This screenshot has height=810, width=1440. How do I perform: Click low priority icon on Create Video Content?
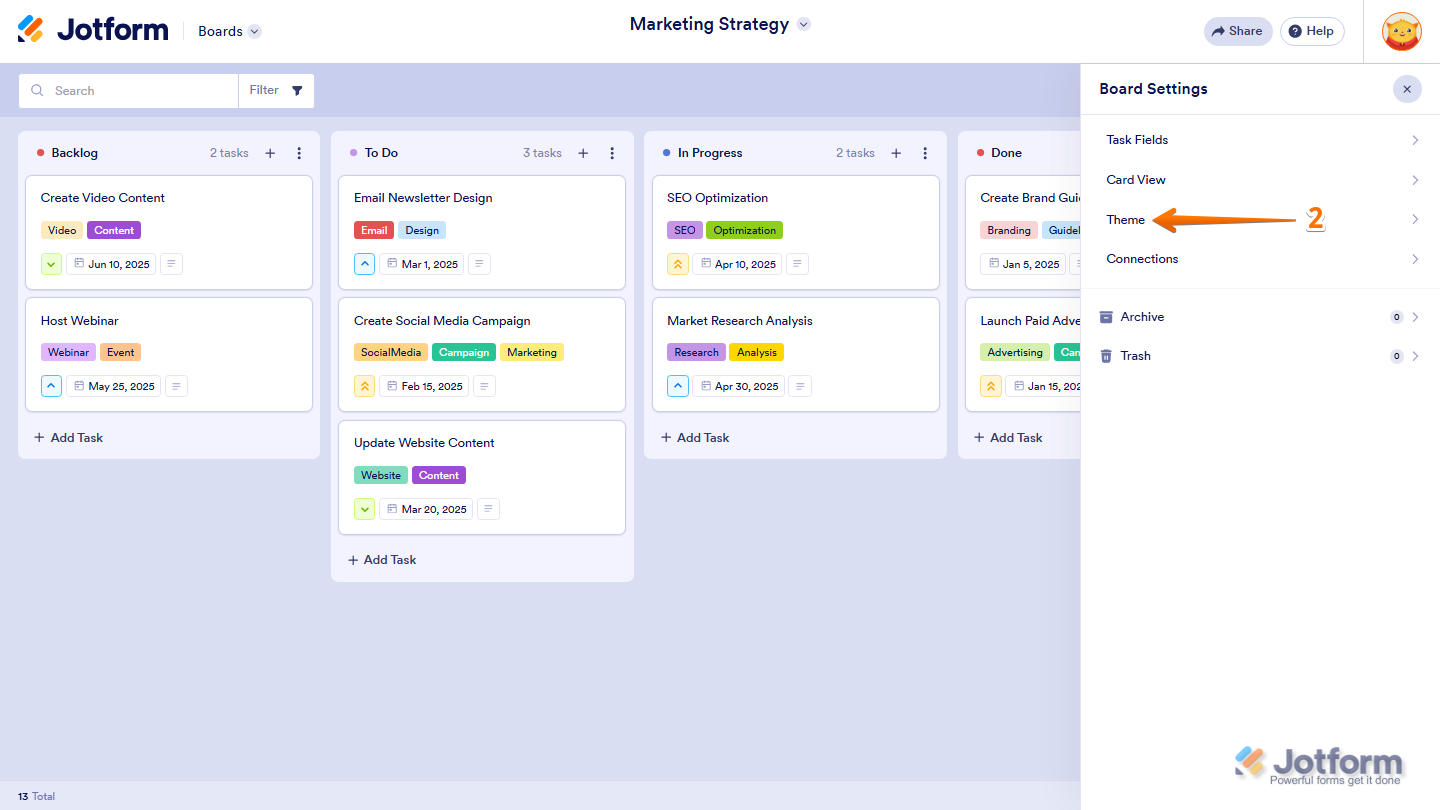pos(52,264)
